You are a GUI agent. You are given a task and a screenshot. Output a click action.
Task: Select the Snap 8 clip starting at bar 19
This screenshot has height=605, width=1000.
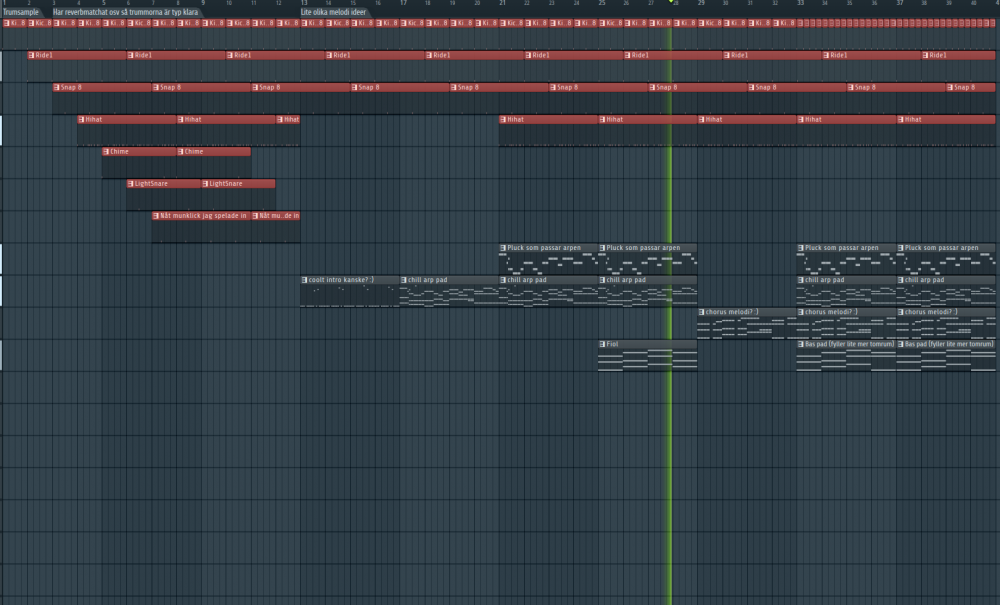[x=499, y=87]
